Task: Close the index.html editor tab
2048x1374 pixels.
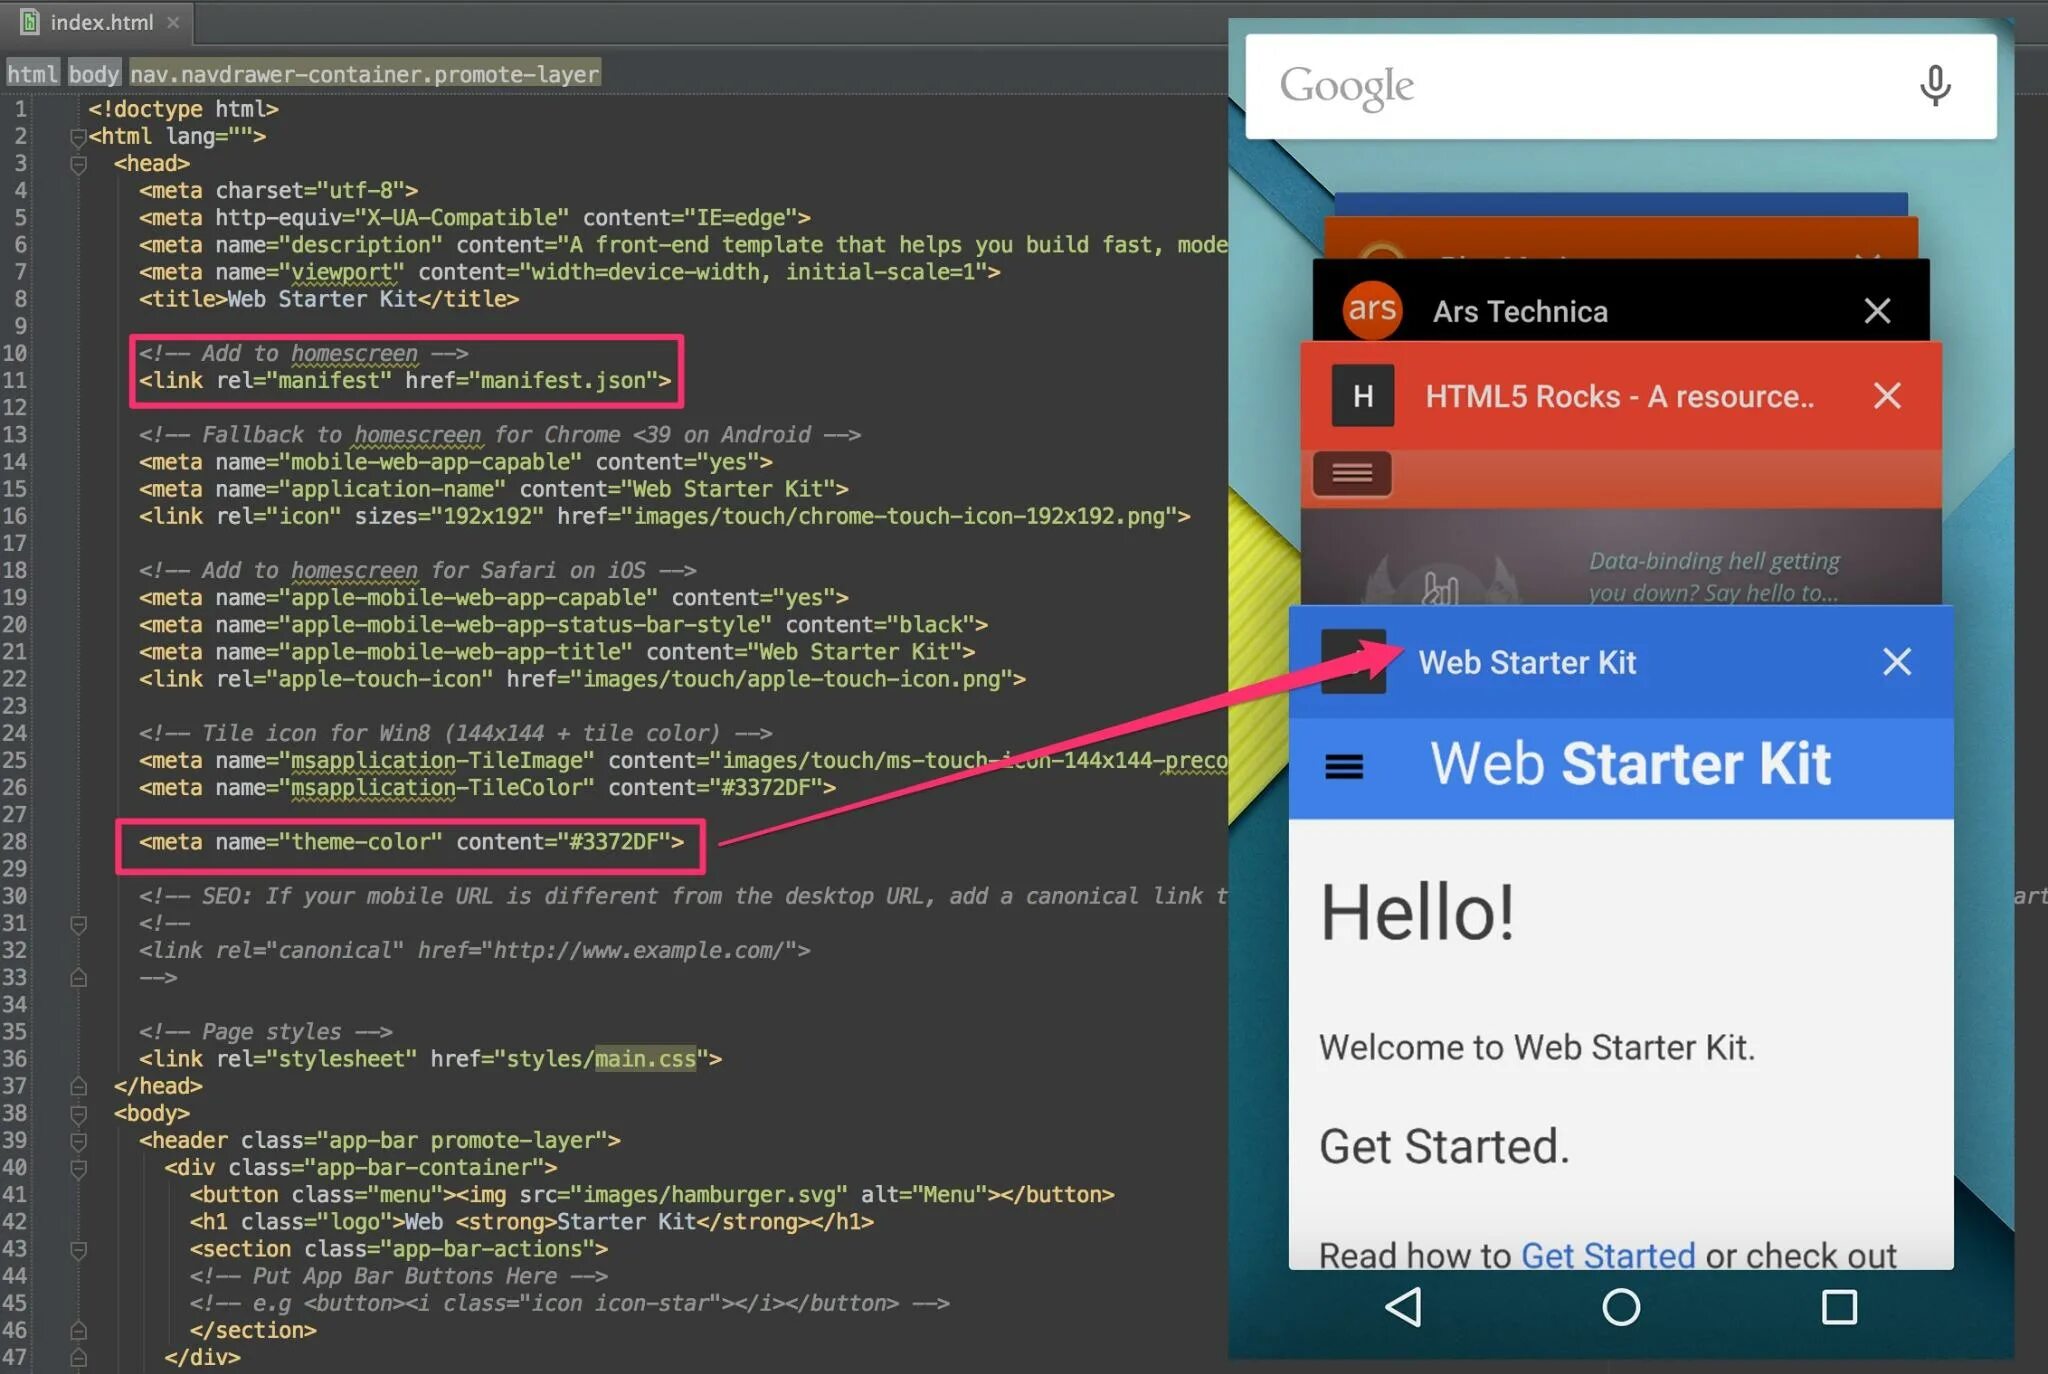Action: pos(173,22)
